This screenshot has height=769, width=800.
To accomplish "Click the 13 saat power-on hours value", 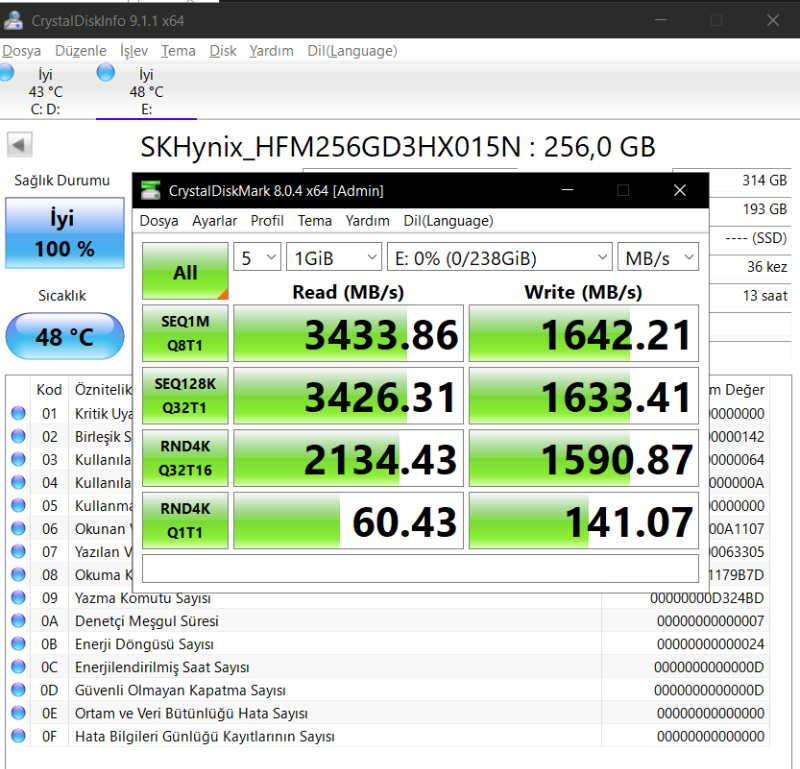I will pos(765,295).
